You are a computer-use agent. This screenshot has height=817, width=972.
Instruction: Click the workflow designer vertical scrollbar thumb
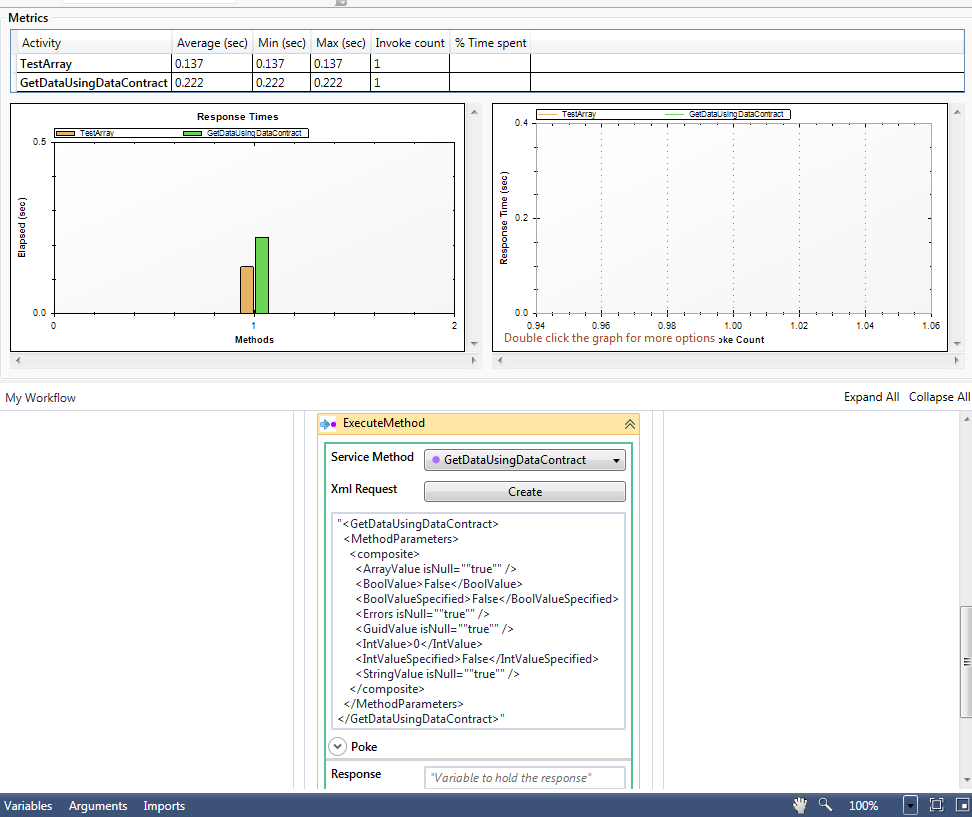pos(966,661)
